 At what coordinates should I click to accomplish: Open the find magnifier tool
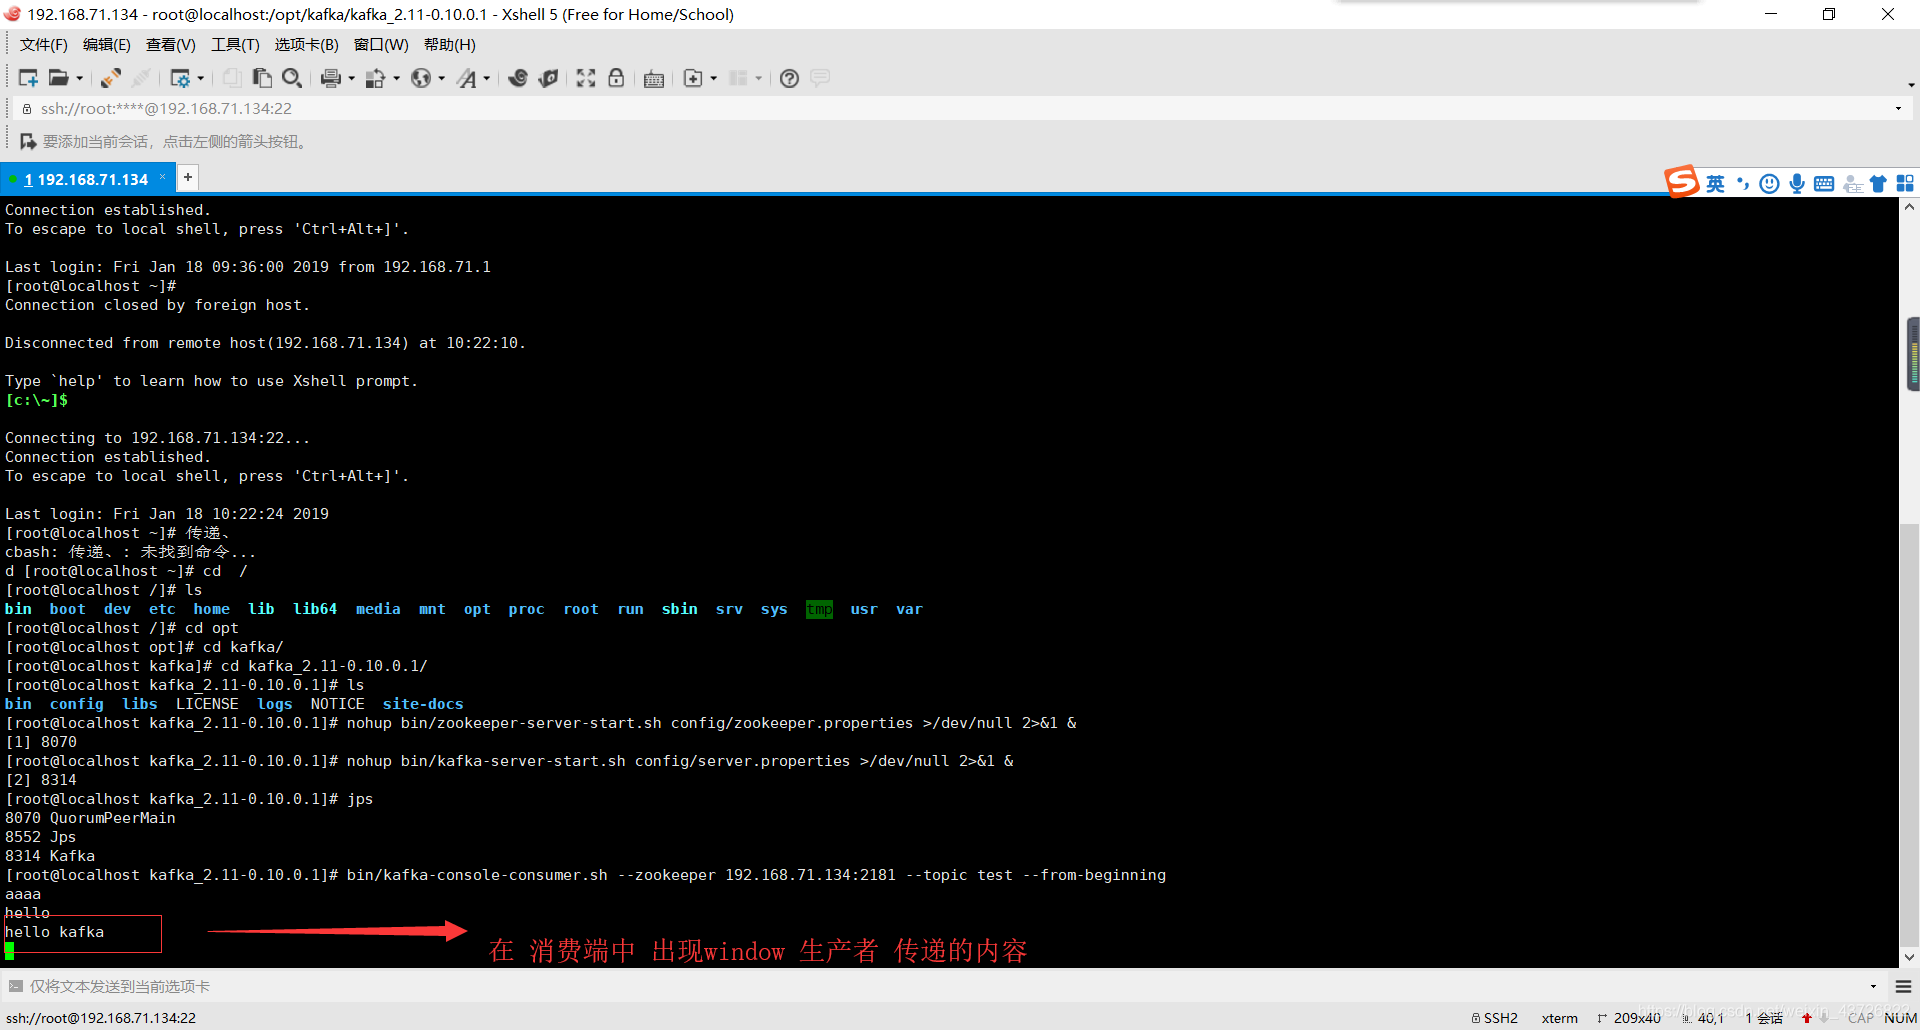(292, 78)
